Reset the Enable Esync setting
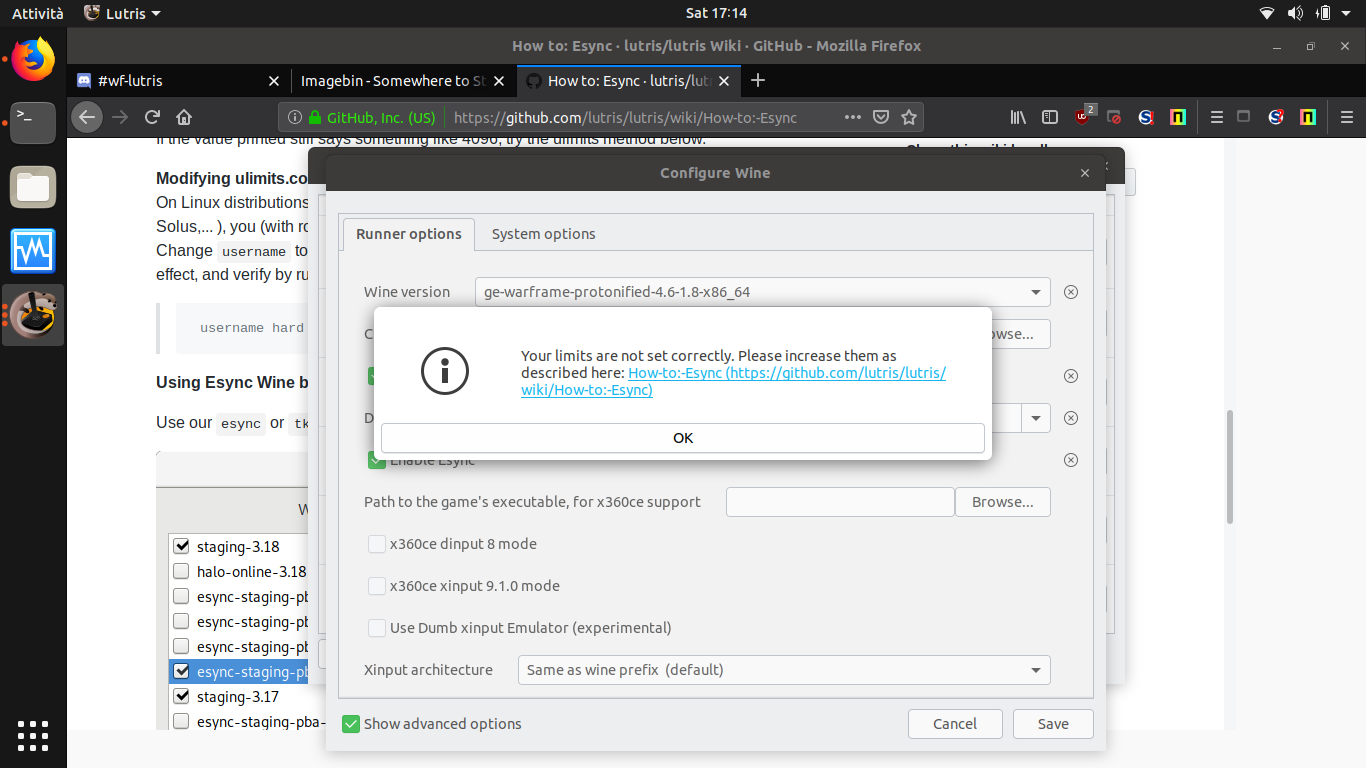The height and width of the screenshot is (768, 1366). [1071, 460]
